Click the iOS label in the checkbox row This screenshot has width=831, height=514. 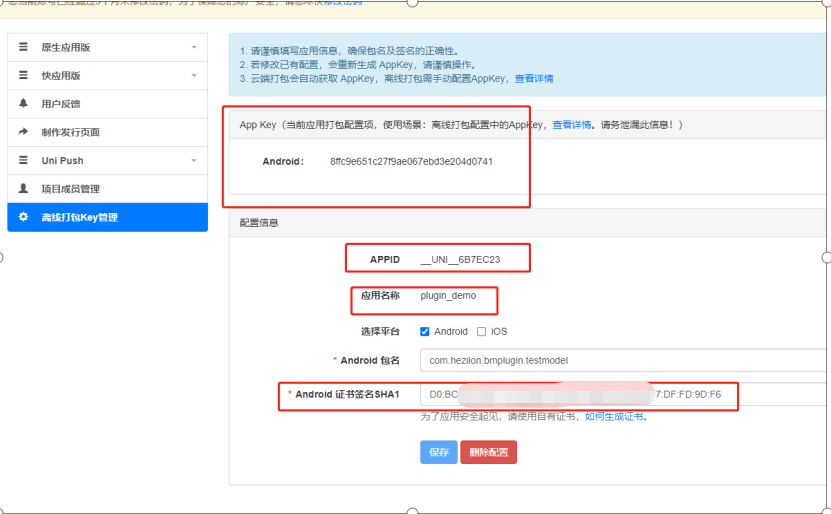tap(499, 332)
